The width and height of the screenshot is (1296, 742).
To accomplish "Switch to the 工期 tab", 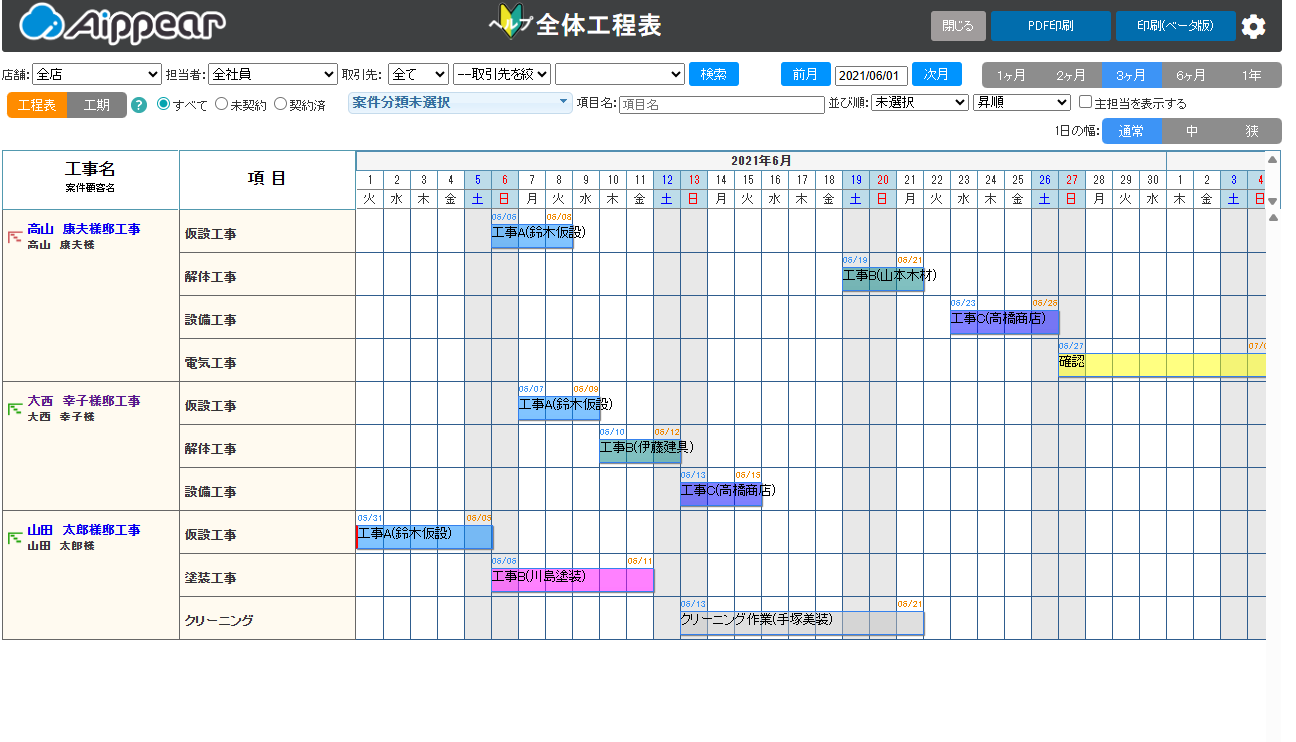I will tap(97, 105).
